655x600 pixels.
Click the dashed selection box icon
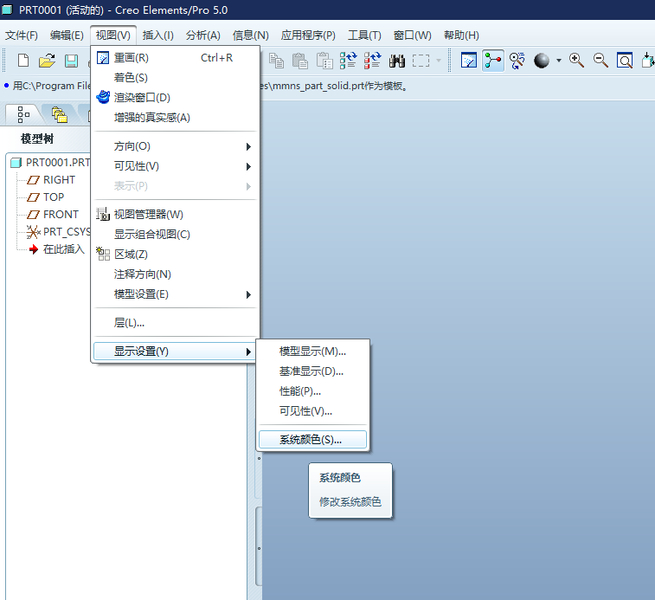pyautogui.click(x=421, y=61)
